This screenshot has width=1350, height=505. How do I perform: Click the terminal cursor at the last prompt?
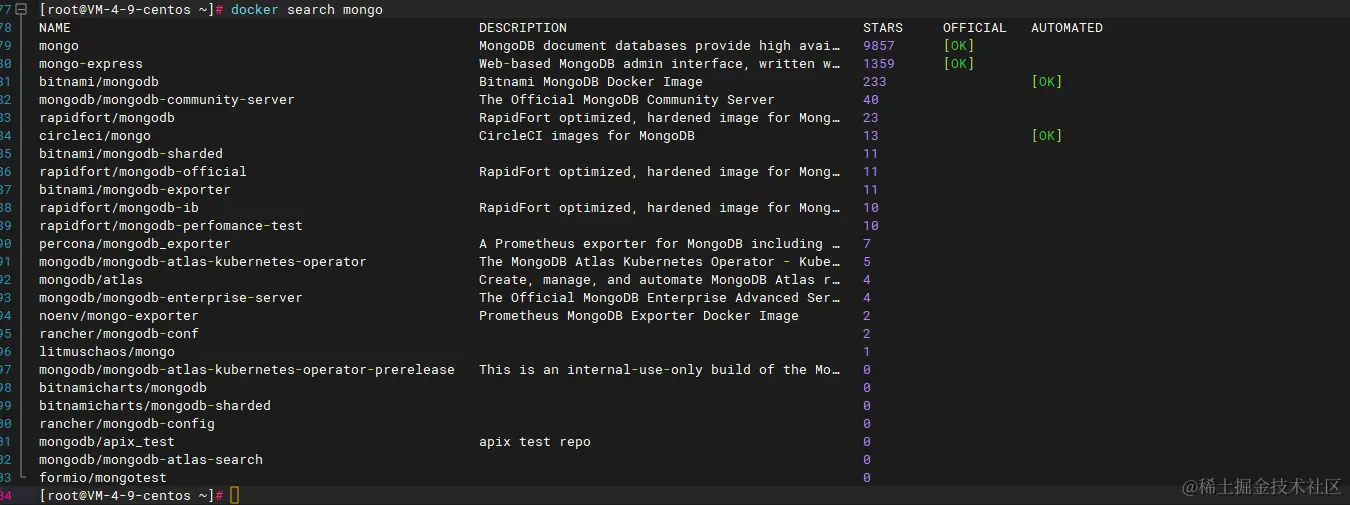pos(235,495)
